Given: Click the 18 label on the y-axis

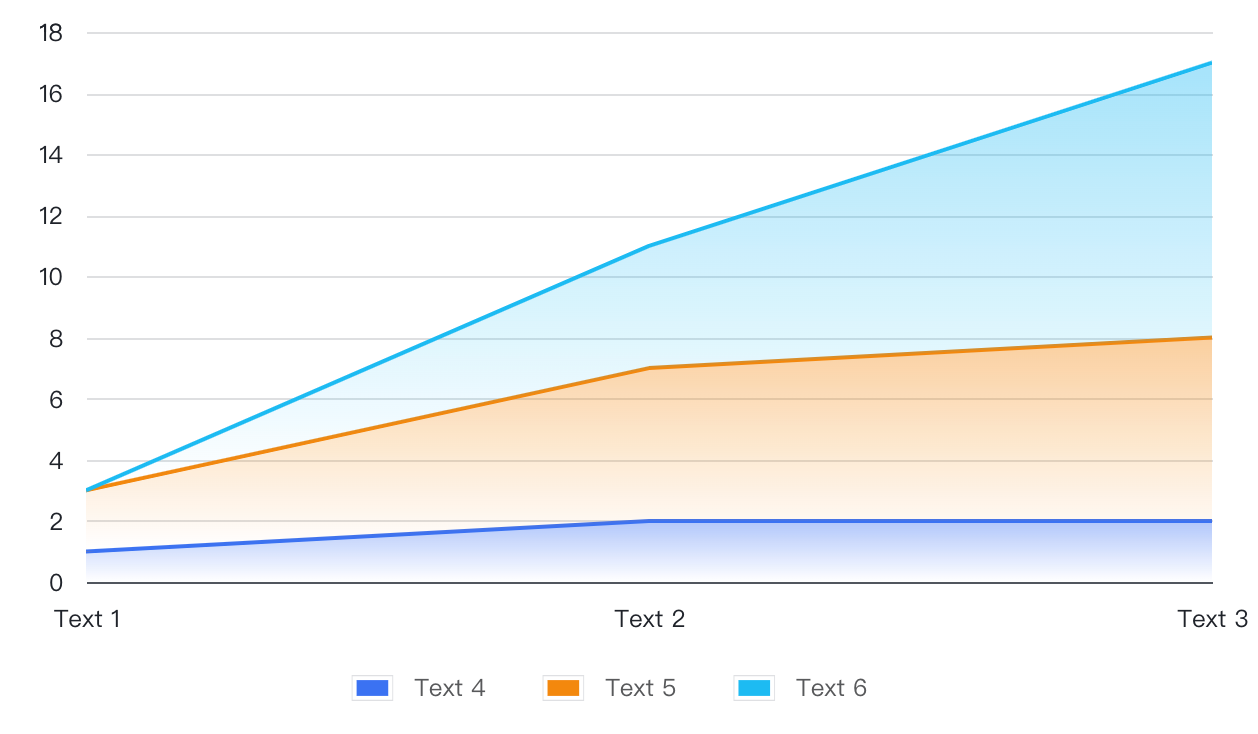Looking at the screenshot, I should click(51, 34).
